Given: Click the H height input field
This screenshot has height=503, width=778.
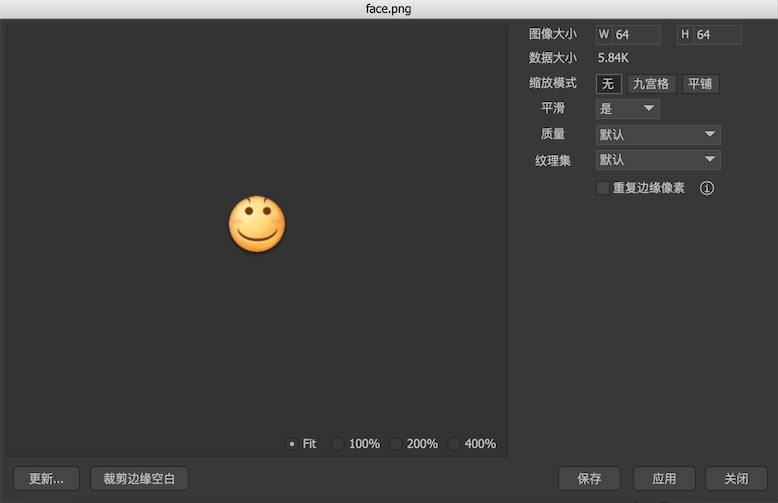Looking at the screenshot, I should [710, 35].
